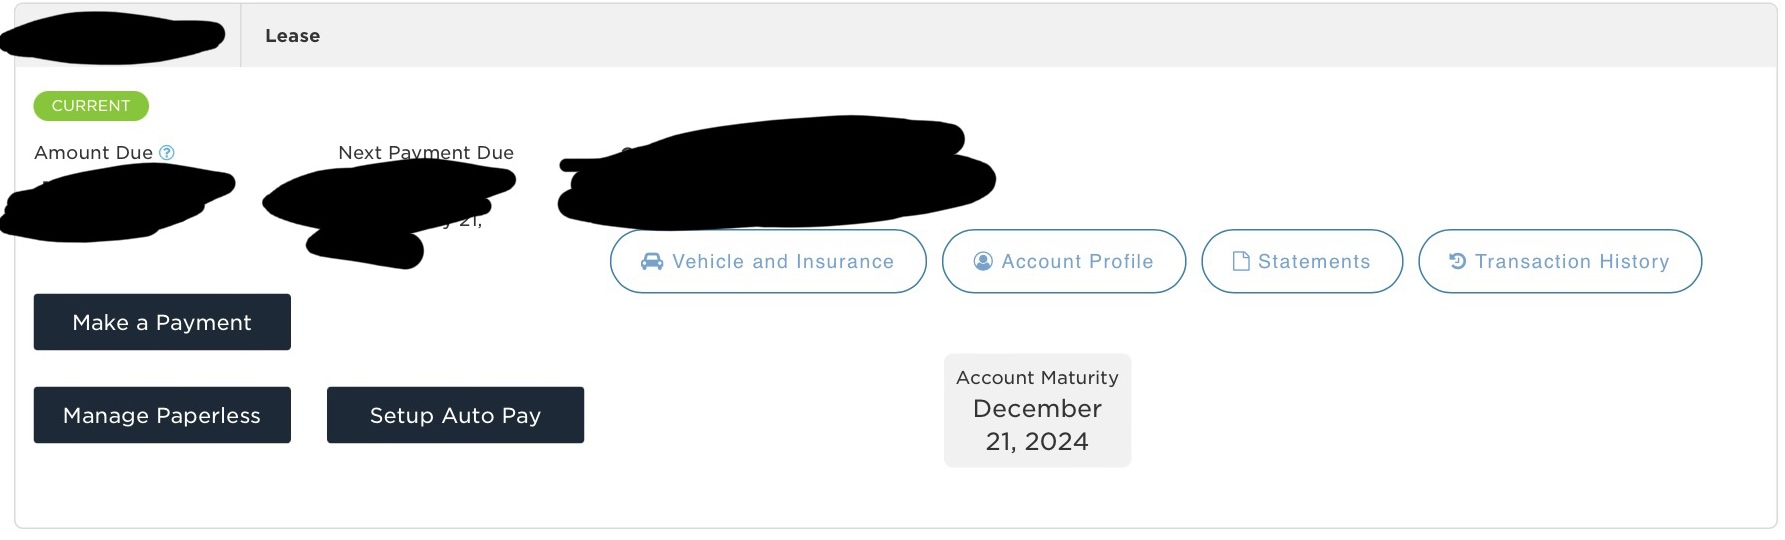
Task: Select Setup Auto Pay
Action: [455, 415]
